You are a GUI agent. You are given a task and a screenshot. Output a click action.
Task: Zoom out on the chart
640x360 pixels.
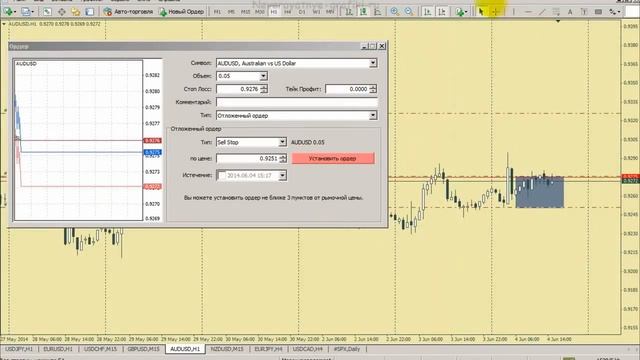coord(409,12)
